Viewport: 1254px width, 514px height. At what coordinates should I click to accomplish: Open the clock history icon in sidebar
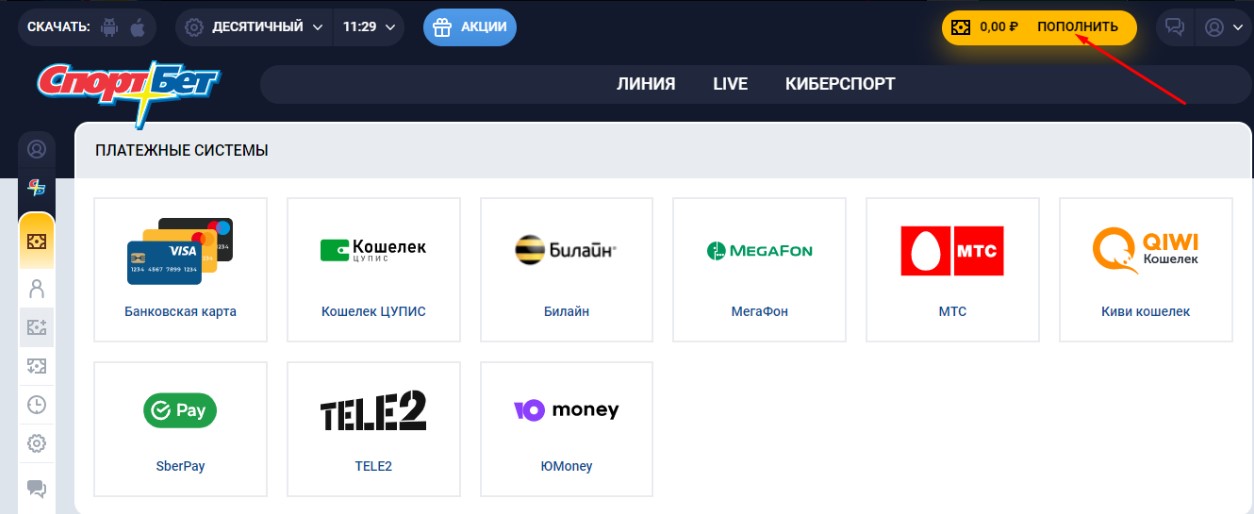pyautogui.click(x=37, y=404)
